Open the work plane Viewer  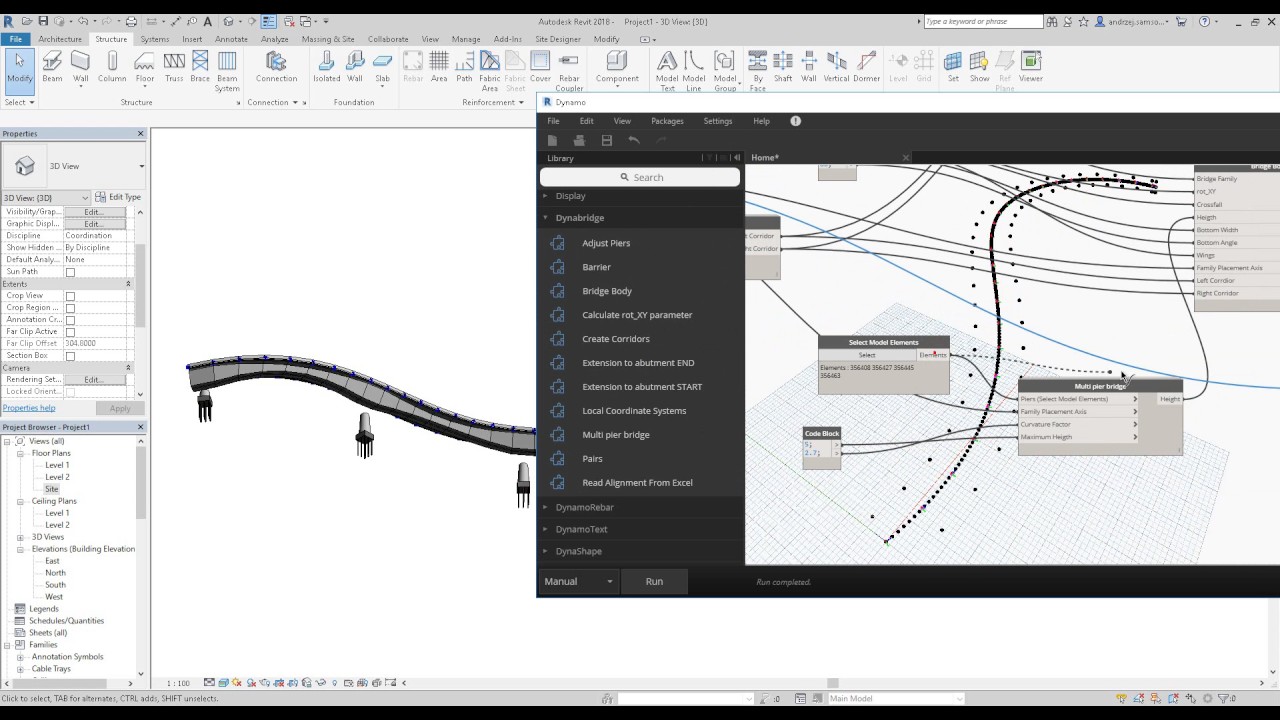[1031, 67]
